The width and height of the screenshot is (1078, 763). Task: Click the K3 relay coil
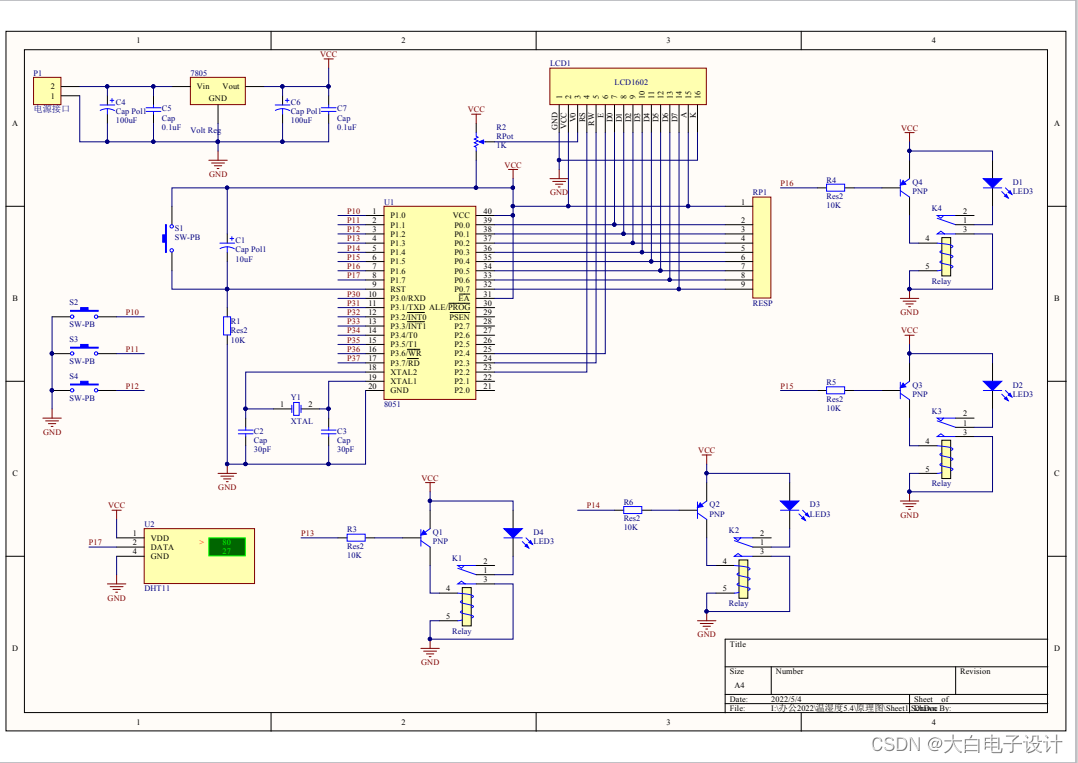946,459
